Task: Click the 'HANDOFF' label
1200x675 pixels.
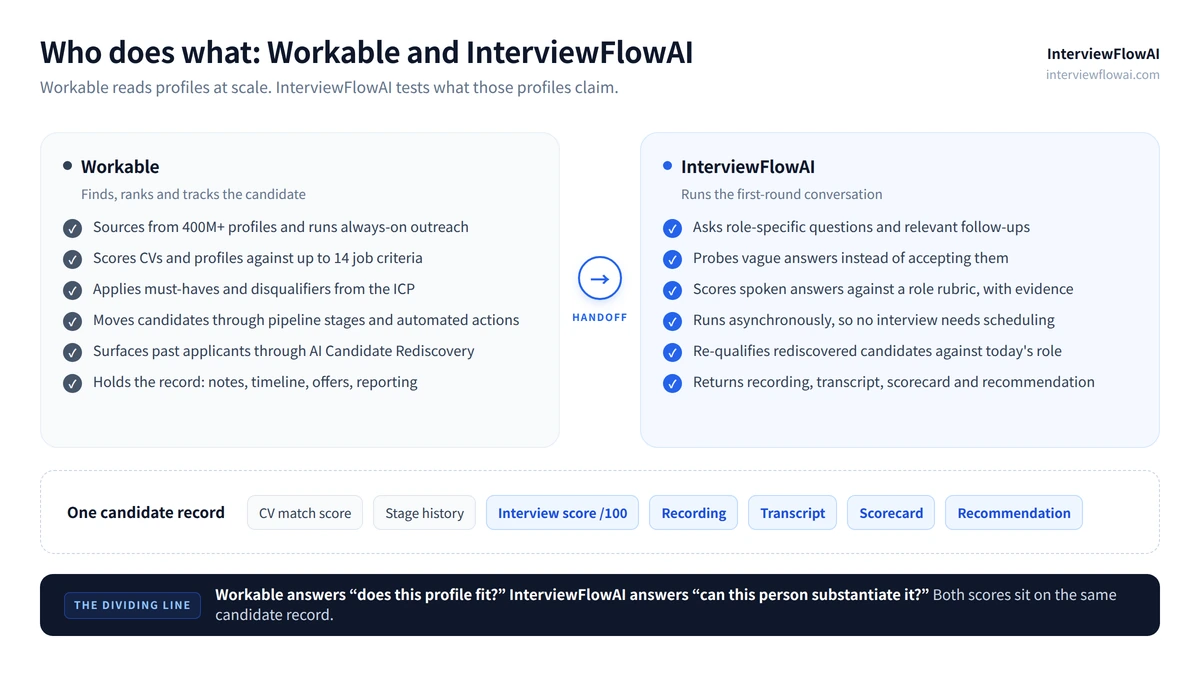Action: click(600, 317)
